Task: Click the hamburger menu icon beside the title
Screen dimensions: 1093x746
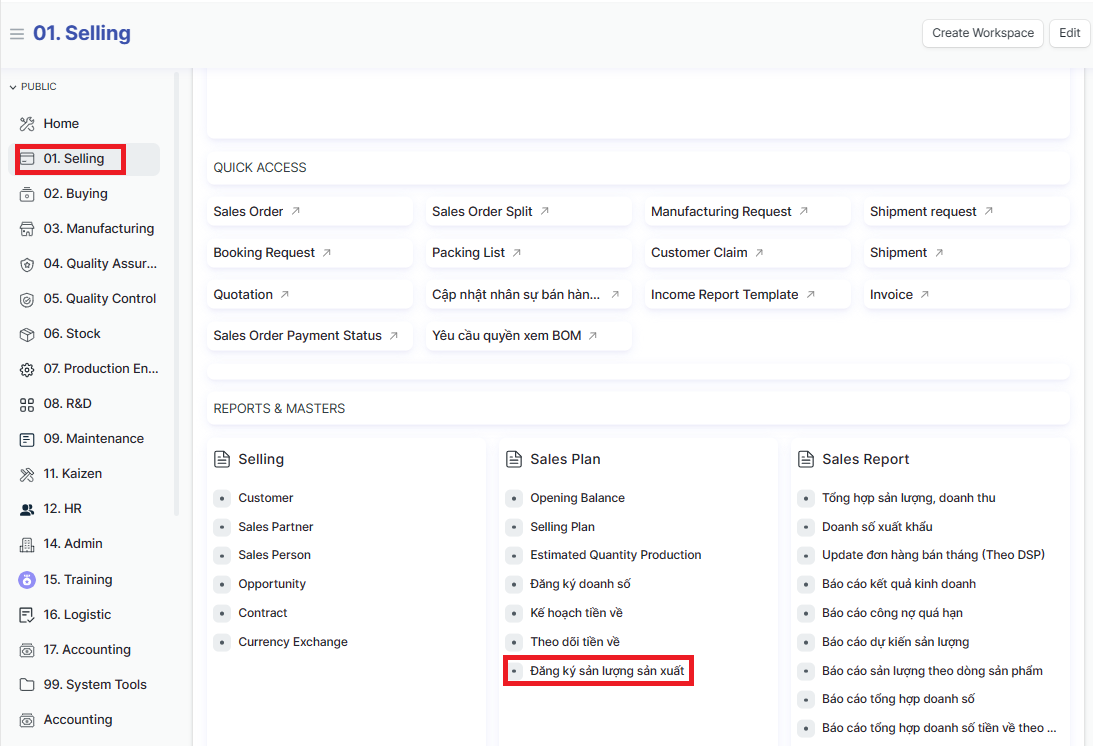Action: pos(16,34)
